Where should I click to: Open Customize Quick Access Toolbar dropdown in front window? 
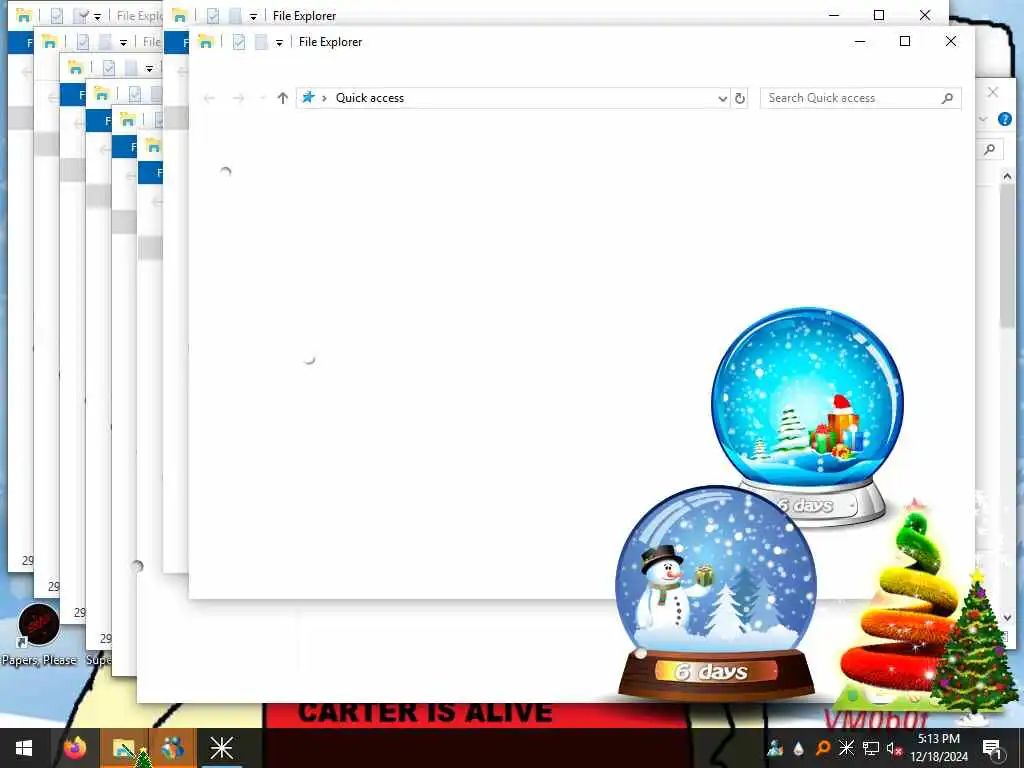279,42
